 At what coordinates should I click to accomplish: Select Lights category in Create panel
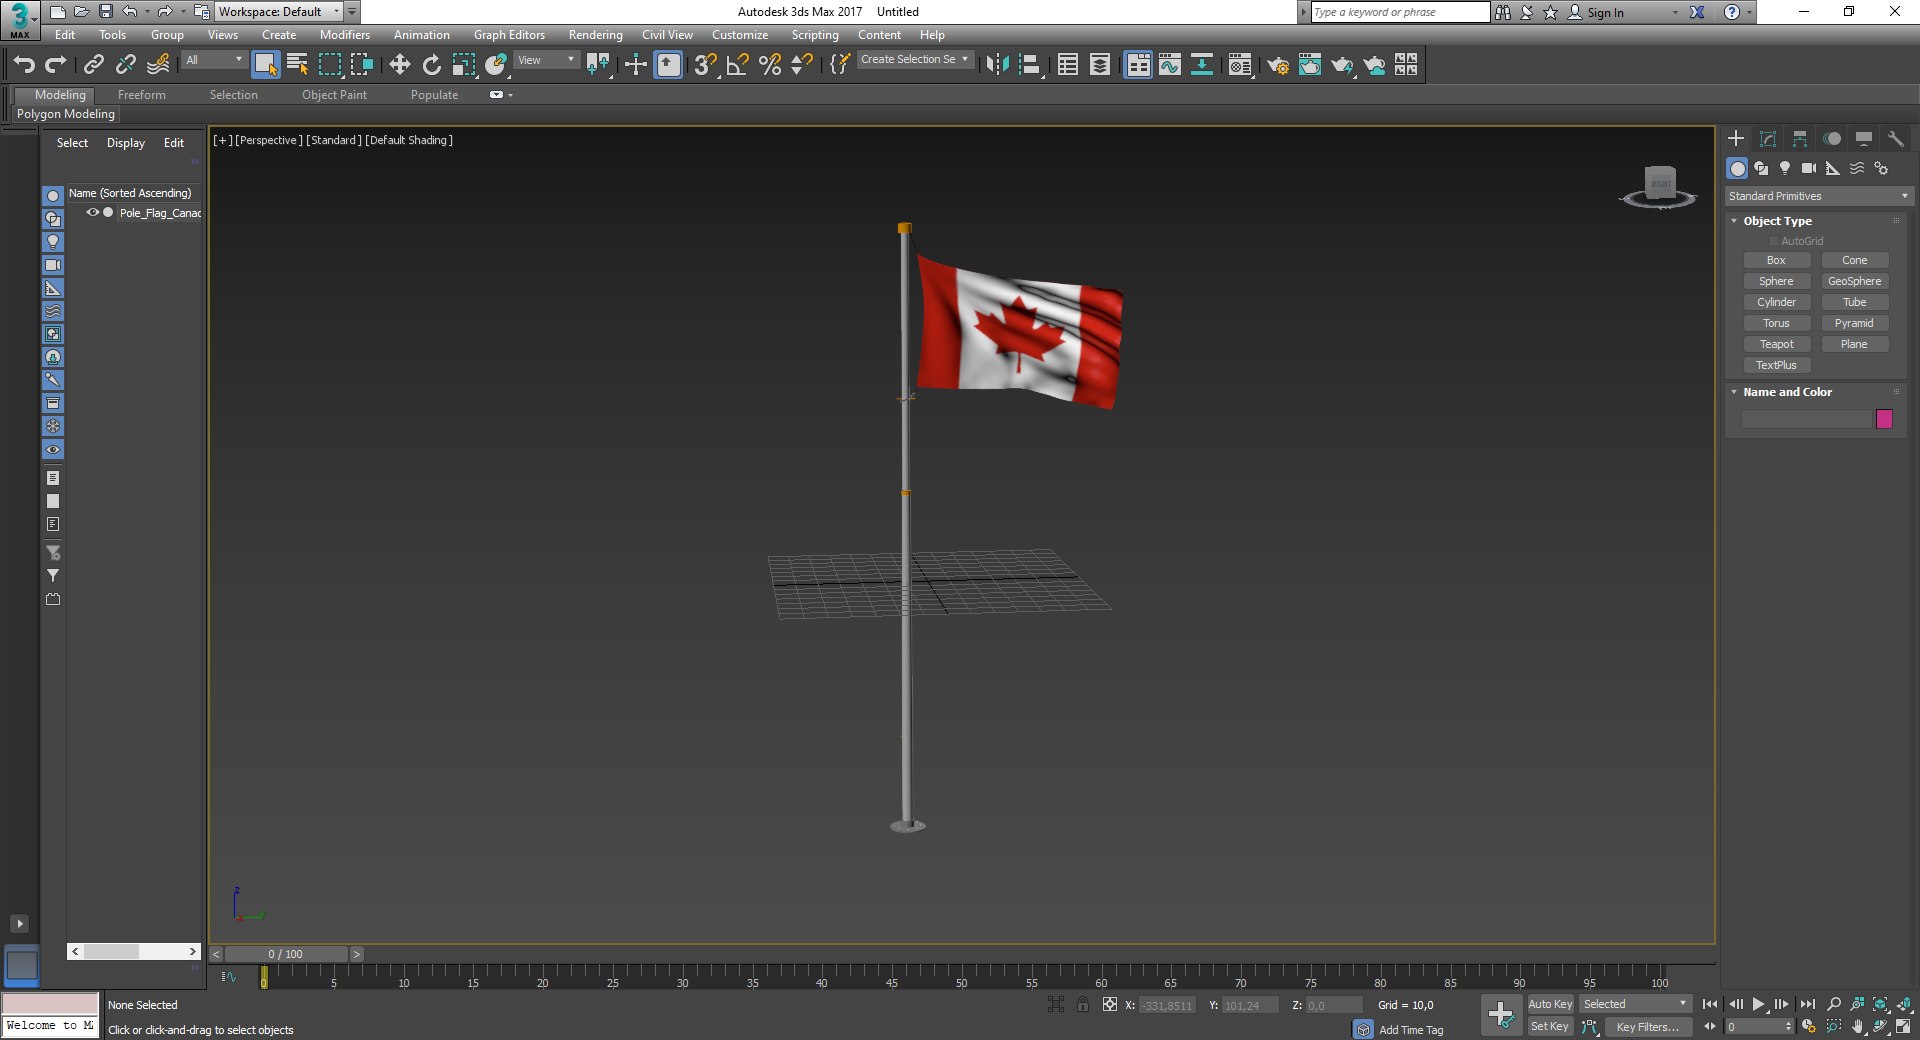pyautogui.click(x=1785, y=168)
